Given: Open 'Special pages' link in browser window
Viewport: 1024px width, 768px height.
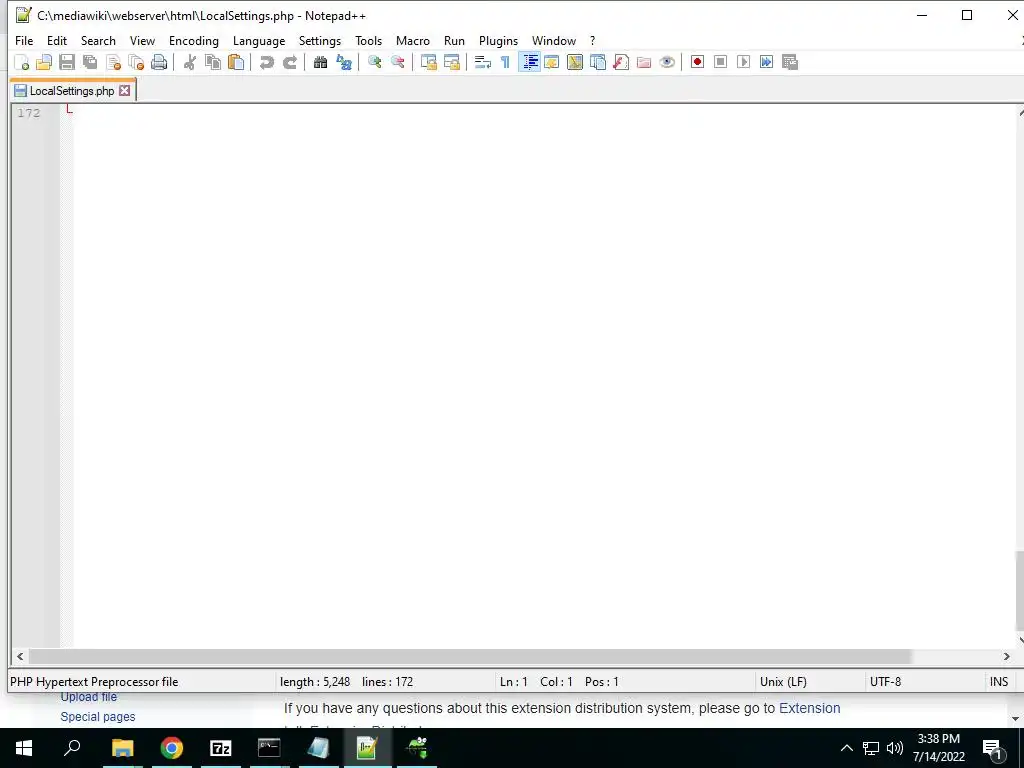Looking at the screenshot, I should tap(98, 716).
